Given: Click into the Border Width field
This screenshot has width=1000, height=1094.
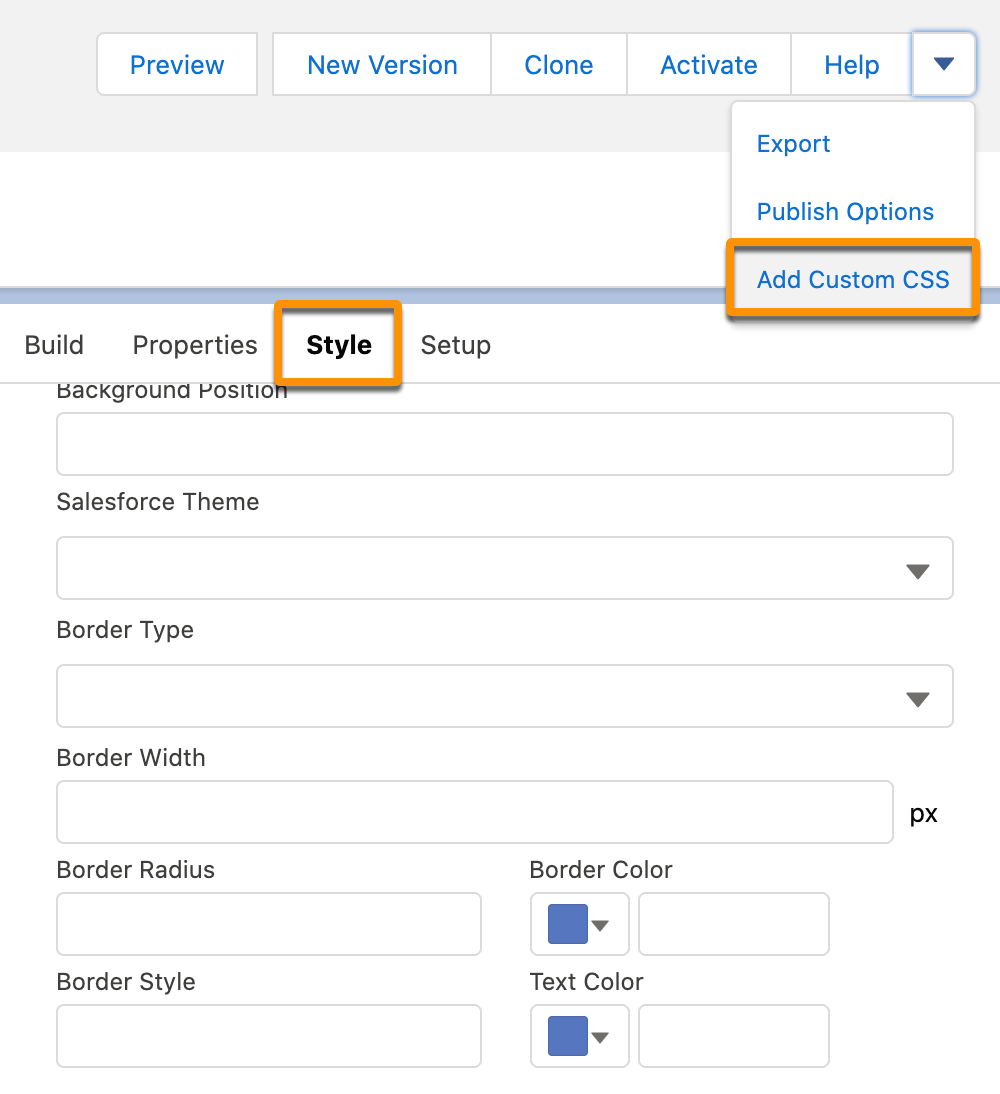Looking at the screenshot, I should (x=475, y=812).
